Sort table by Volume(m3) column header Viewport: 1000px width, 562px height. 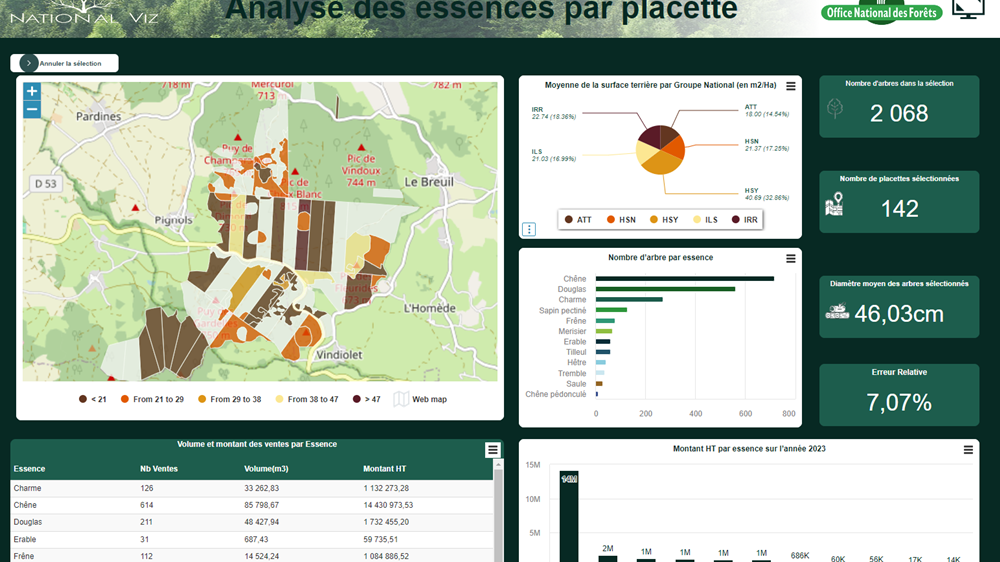tap(265, 468)
